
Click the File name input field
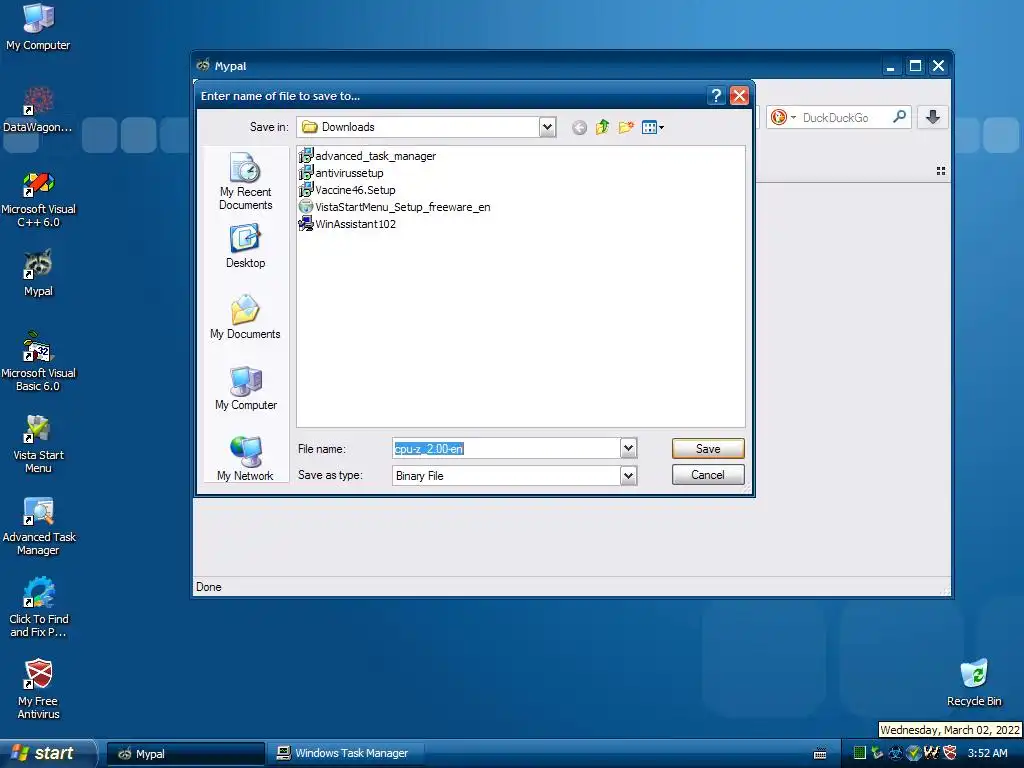[507, 449]
